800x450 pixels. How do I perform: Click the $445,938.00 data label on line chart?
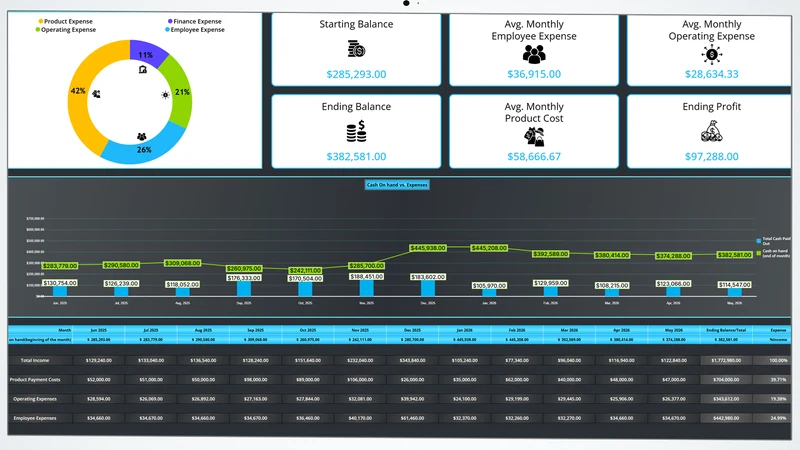[428, 248]
